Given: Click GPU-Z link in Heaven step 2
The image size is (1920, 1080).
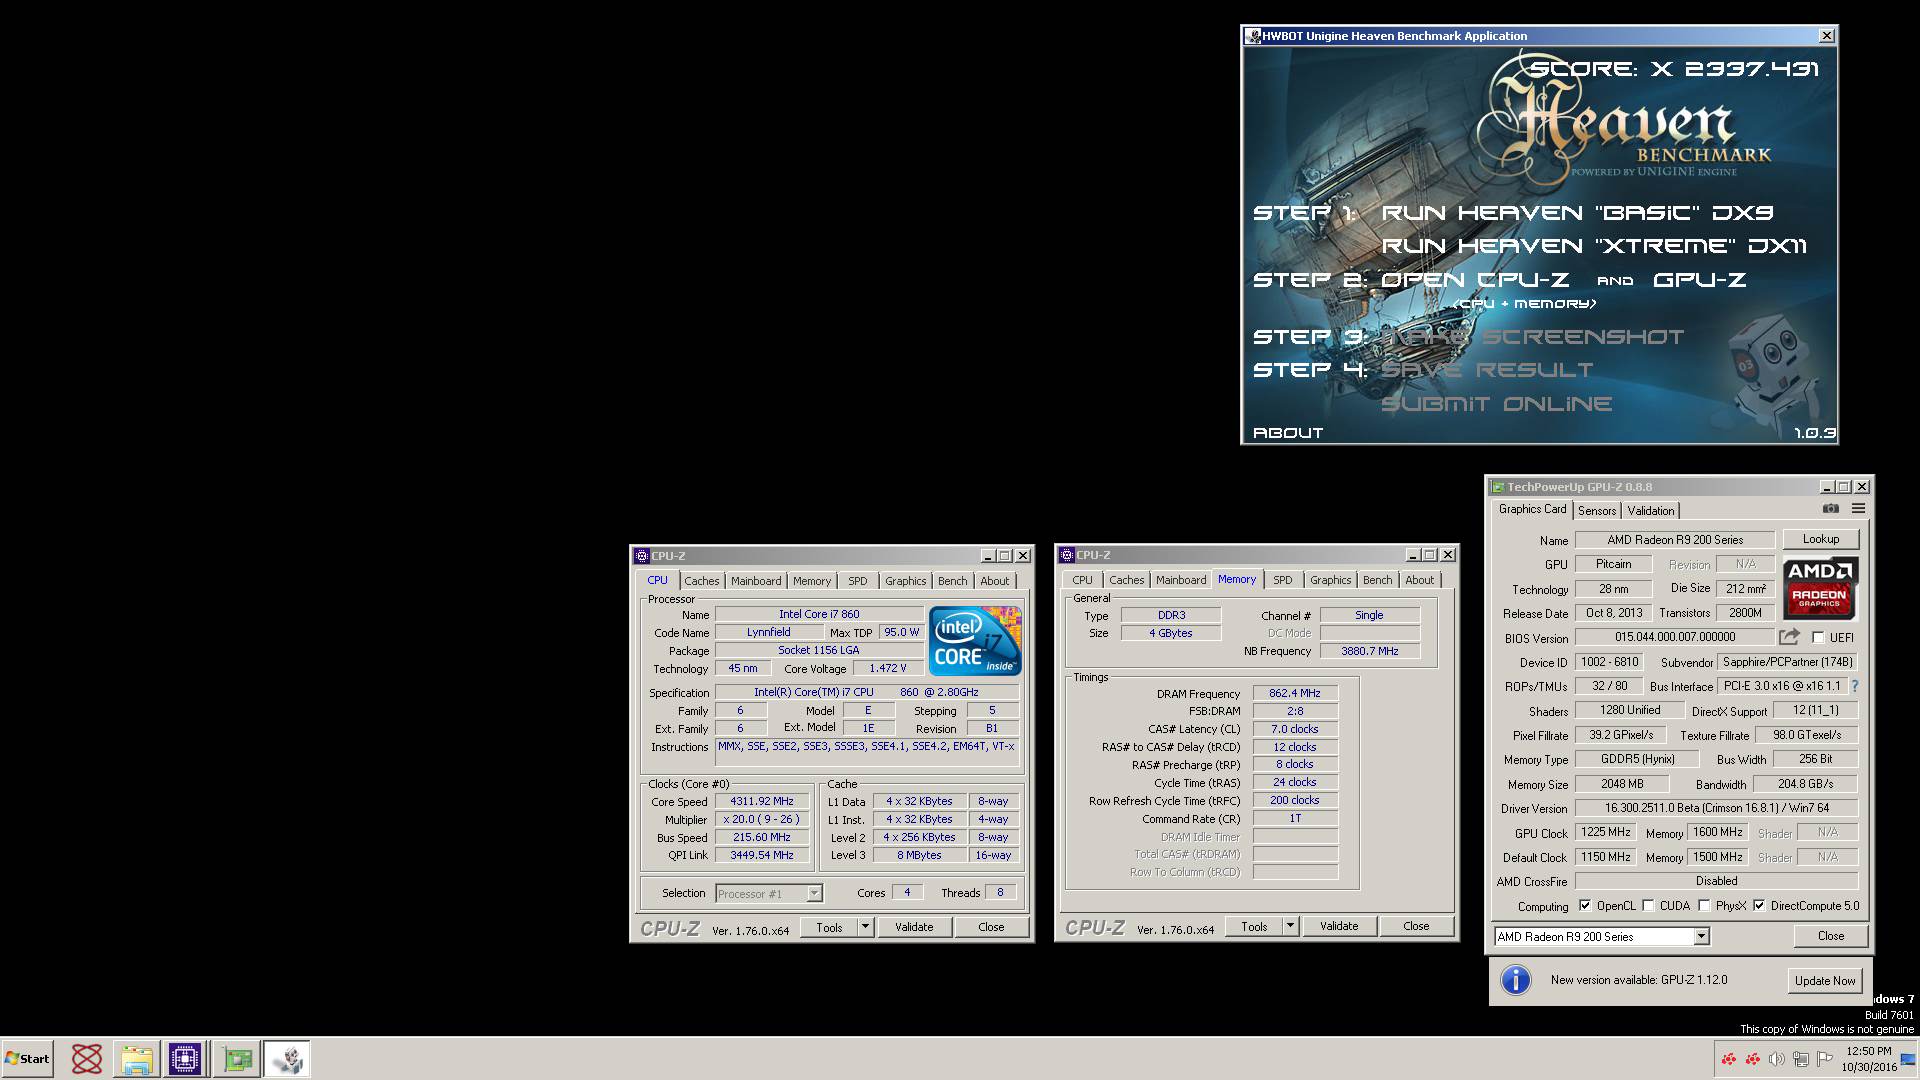Looking at the screenshot, I should pos(1700,280).
